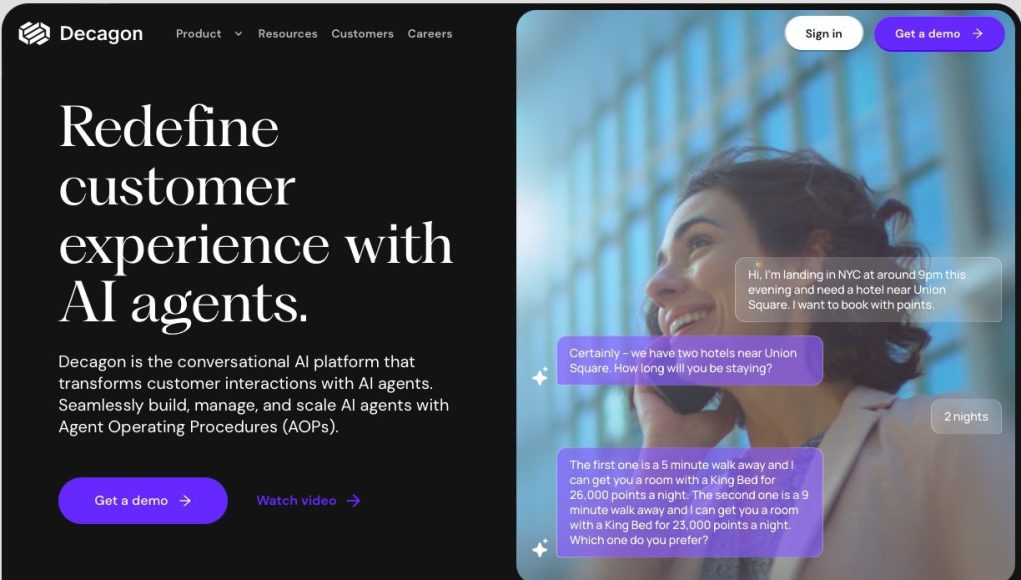The image size is (1021, 580).
Task: Click the arrow icon beside Watch video
Action: 354,501
